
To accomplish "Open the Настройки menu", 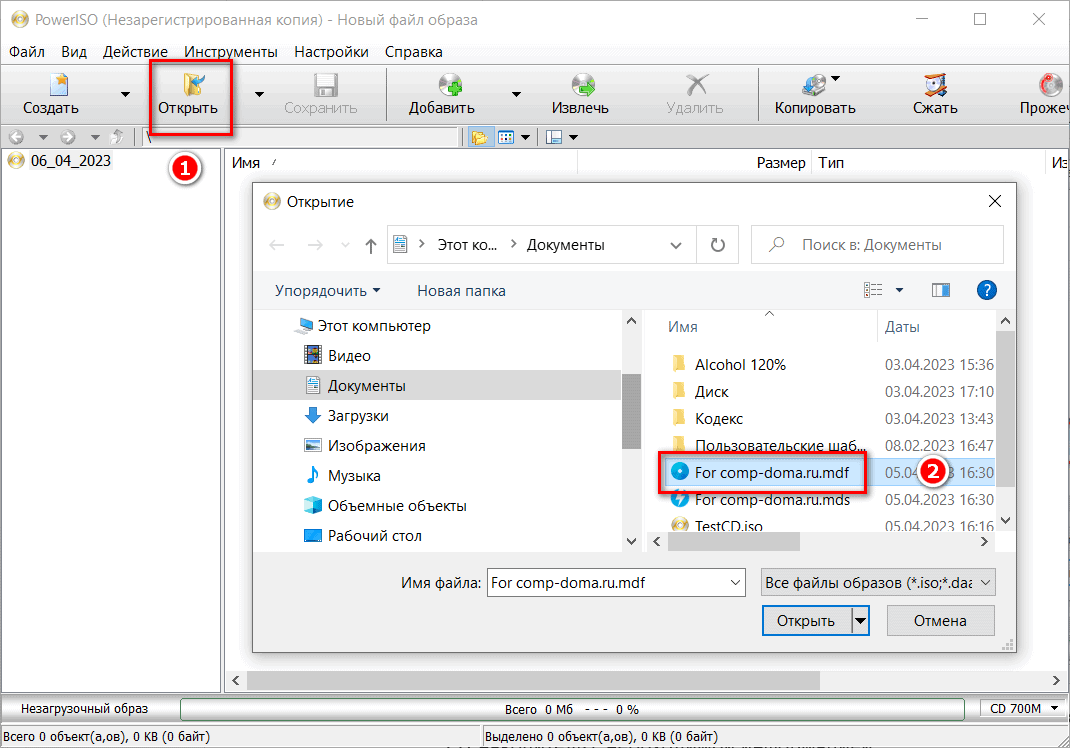I will [331, 52].
